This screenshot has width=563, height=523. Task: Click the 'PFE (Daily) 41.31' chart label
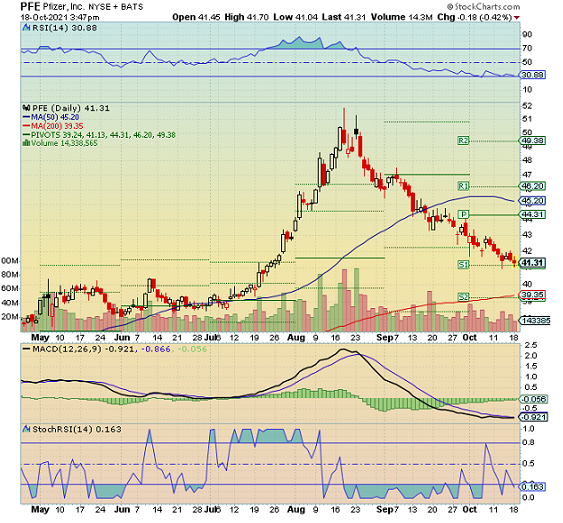click(71, 108)
